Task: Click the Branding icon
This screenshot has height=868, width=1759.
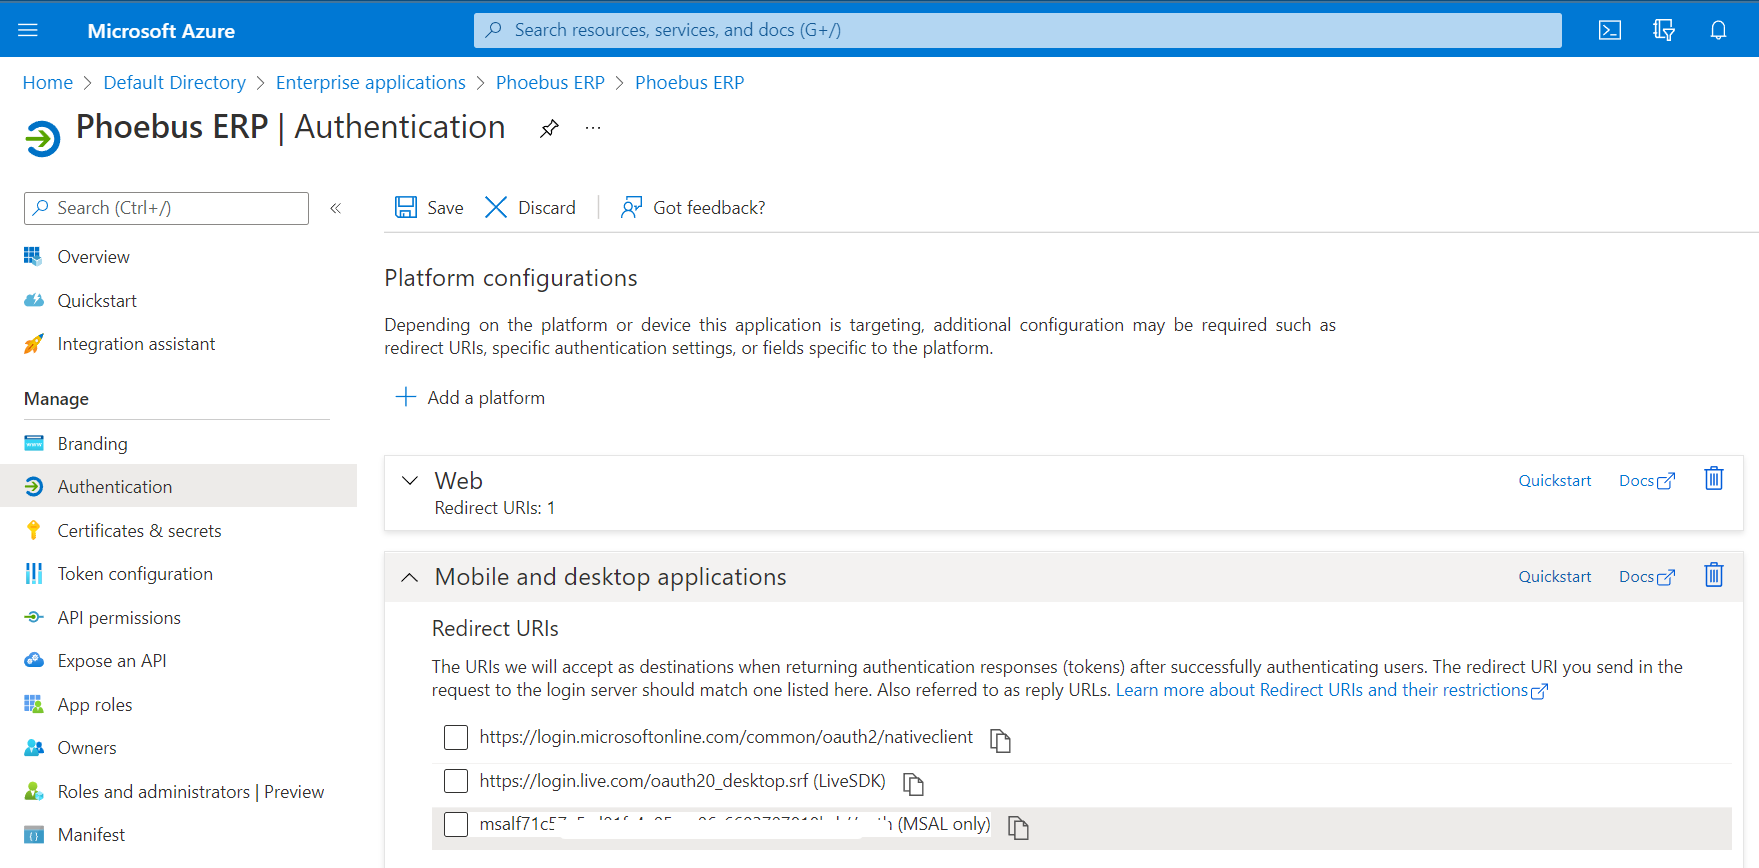Action: (x=34, y=443)
